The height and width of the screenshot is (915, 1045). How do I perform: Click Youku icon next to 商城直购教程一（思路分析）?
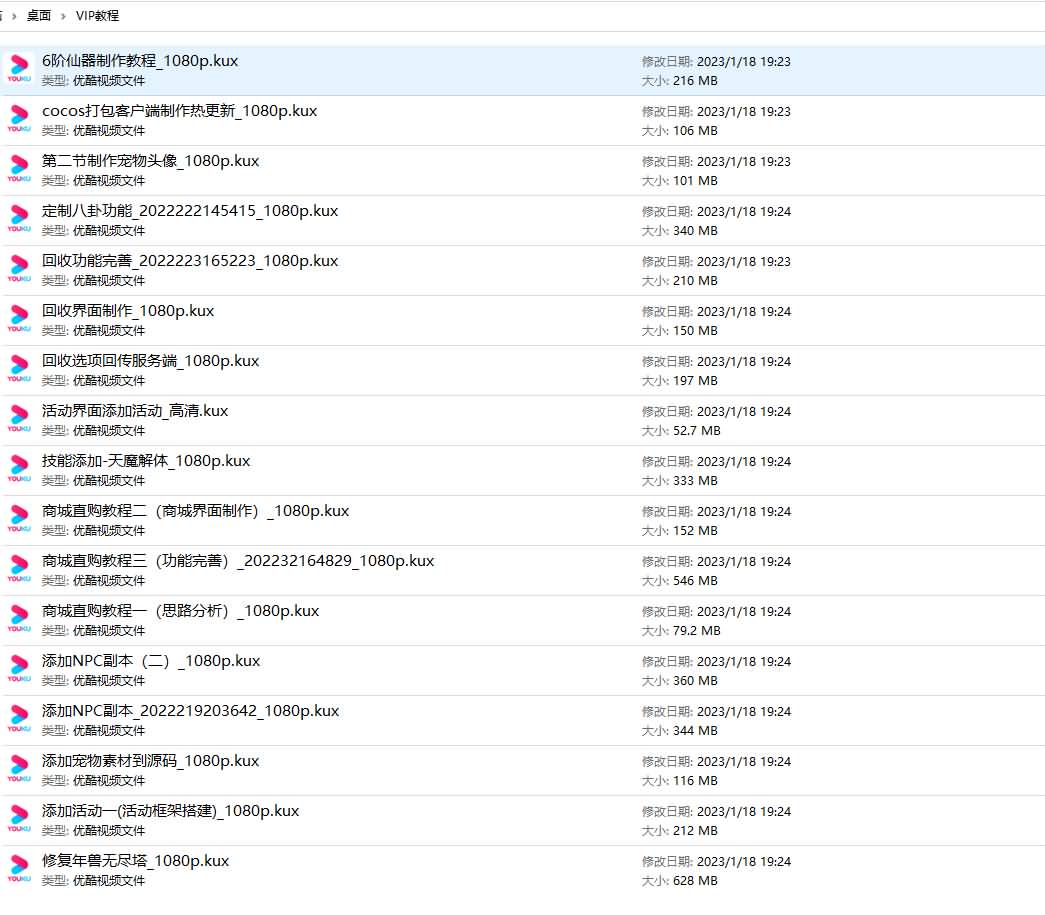(x=19, y=619)
